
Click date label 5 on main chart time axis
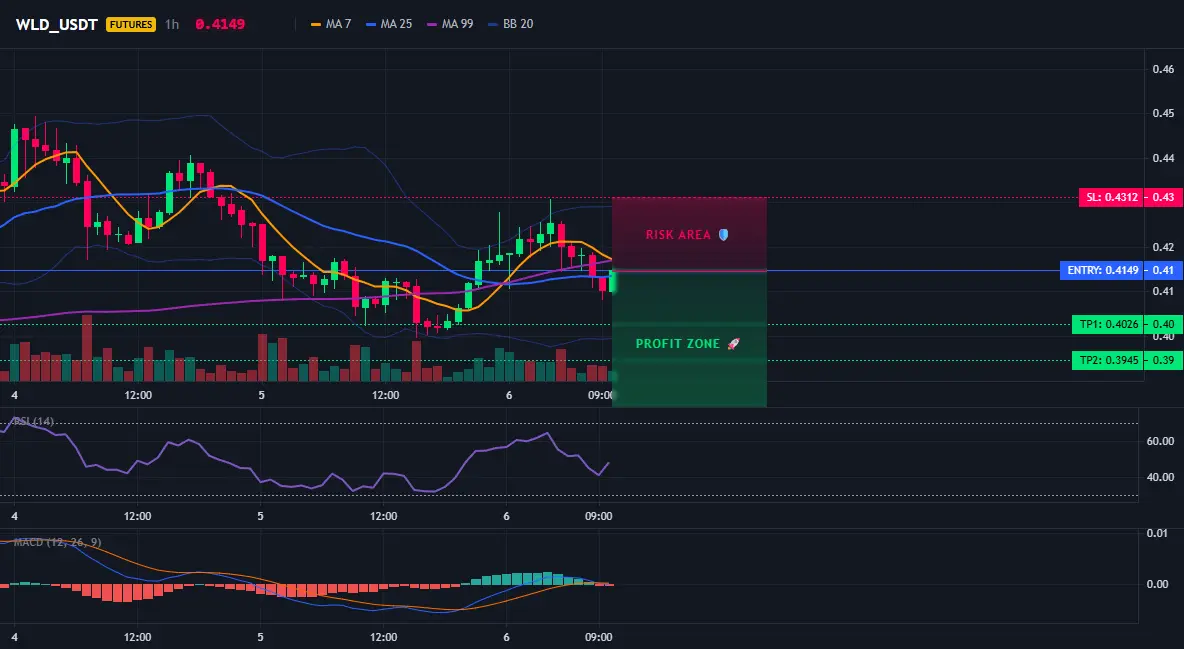click(261, 395)
